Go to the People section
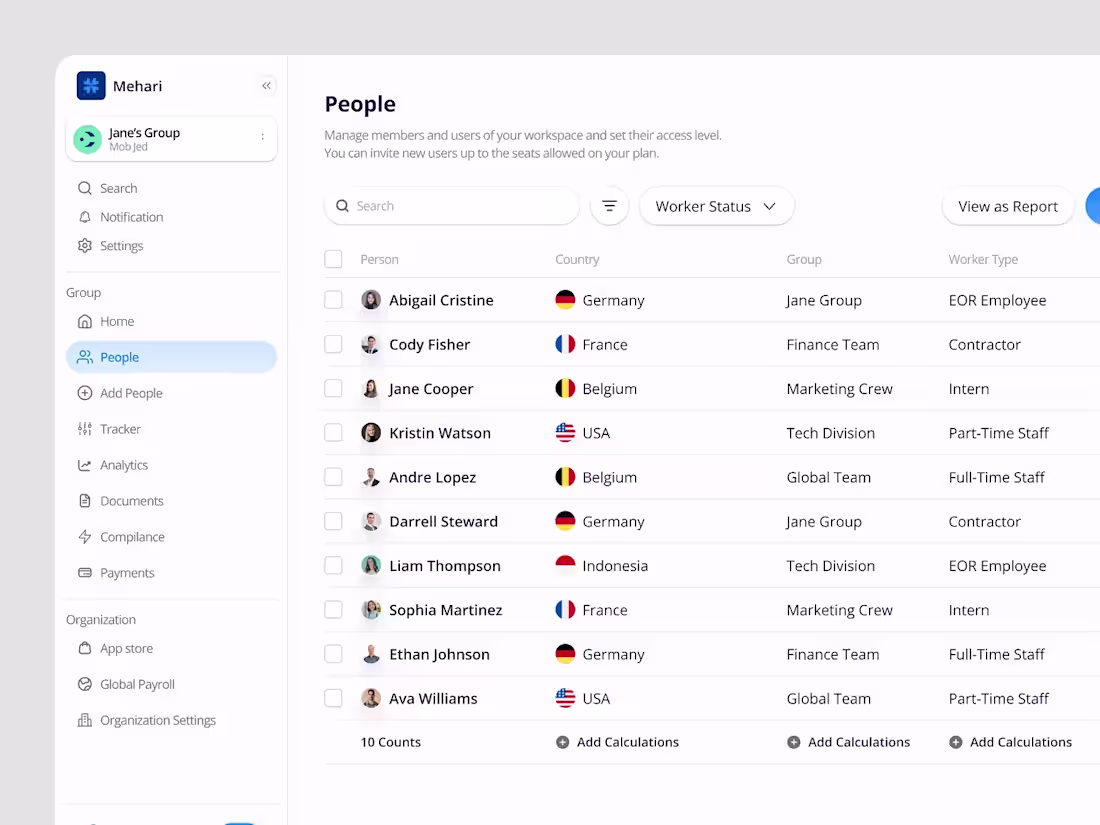The height and width of the screenshot is (825, 1100). 120,357
